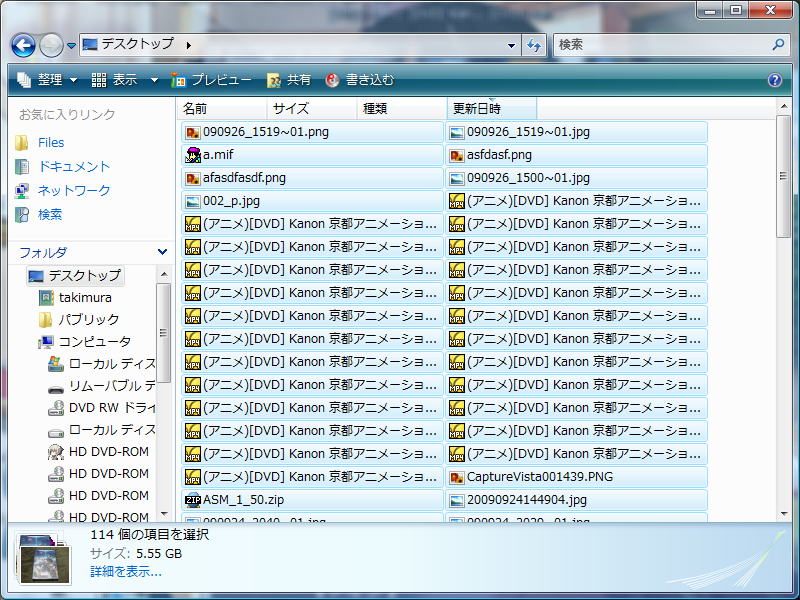This screenshot has height=600, width=800.
Task: Expand the breadcrumb arrow after デスクトップ
Action: click(189, 45)
